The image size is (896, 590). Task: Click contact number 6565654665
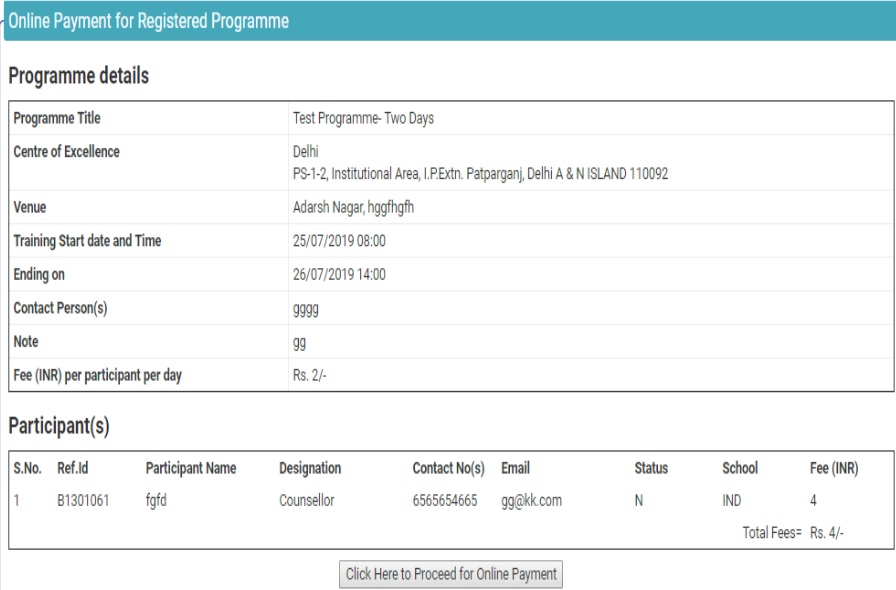tap(445, 501)
